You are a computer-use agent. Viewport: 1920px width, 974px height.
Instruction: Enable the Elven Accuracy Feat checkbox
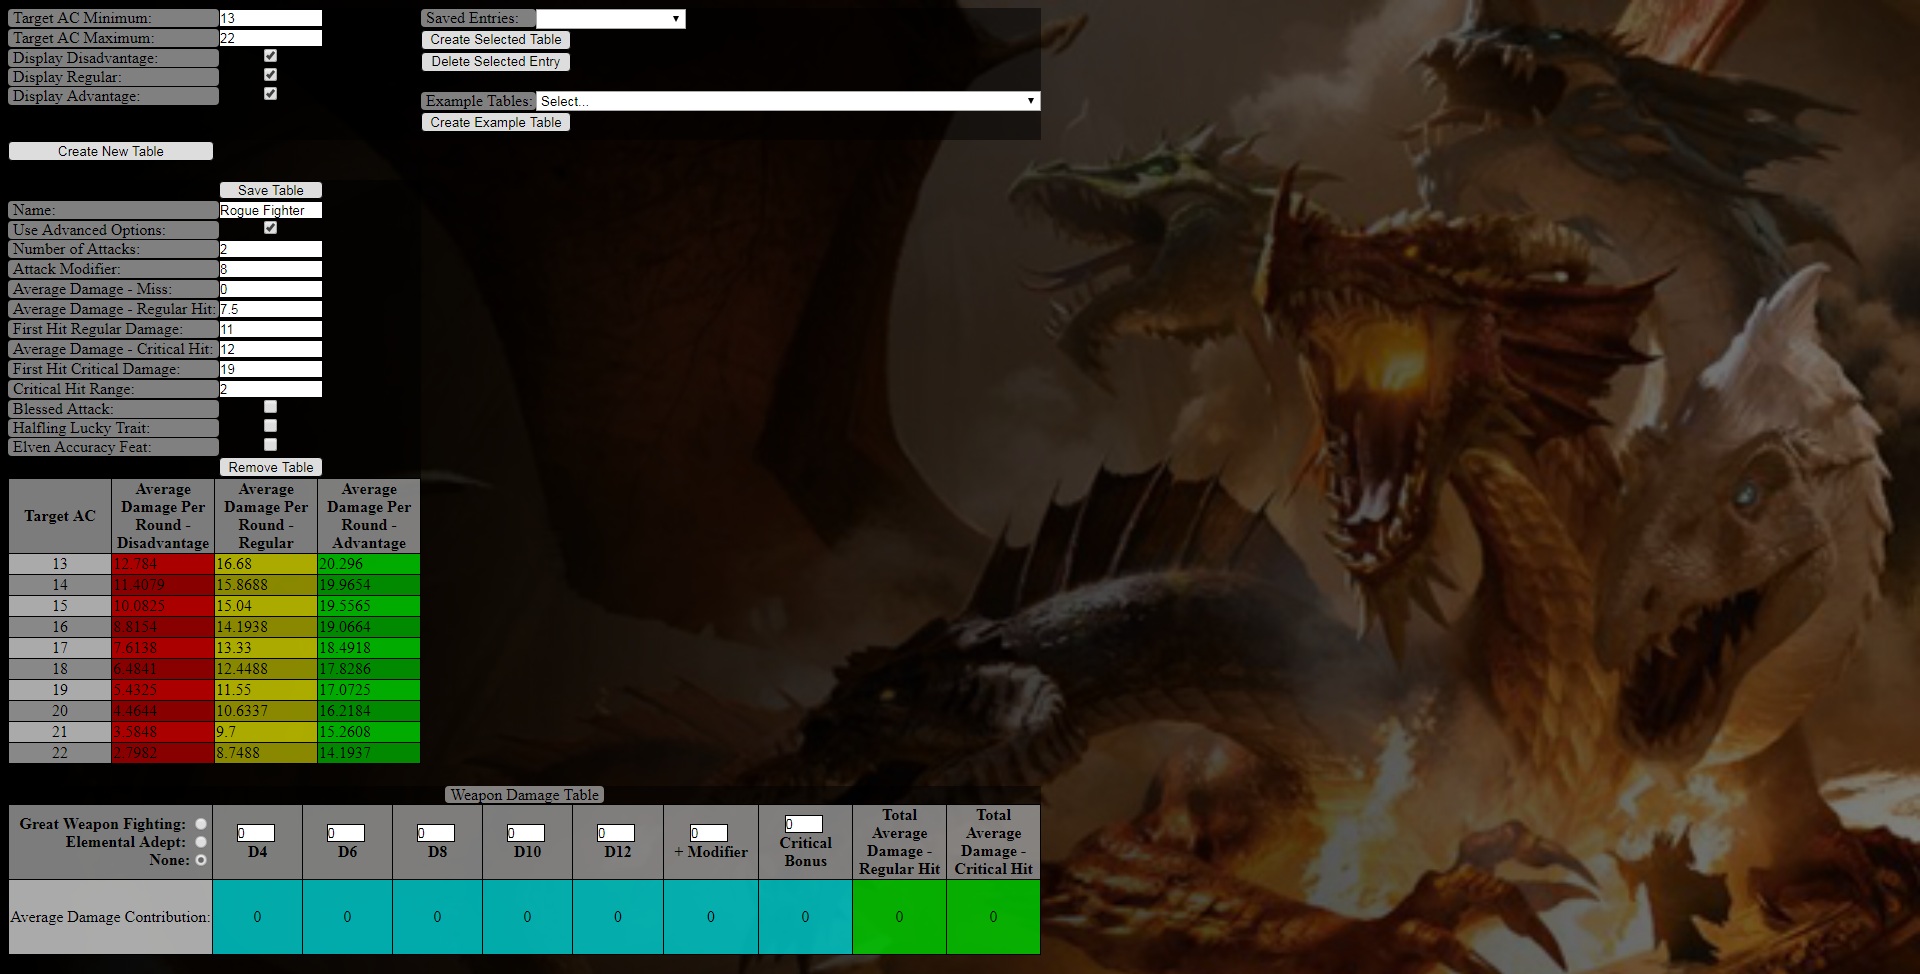[270, 445]
